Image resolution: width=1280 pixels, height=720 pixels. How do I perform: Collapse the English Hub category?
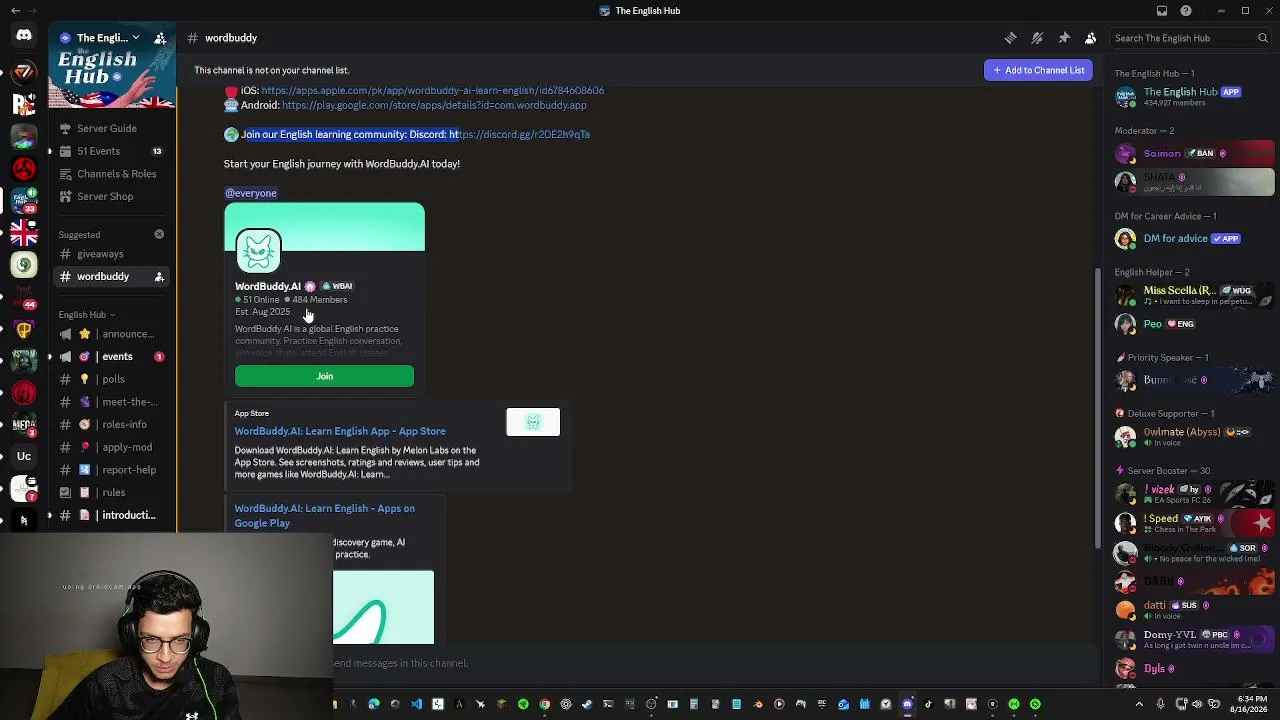coord(86,315)
